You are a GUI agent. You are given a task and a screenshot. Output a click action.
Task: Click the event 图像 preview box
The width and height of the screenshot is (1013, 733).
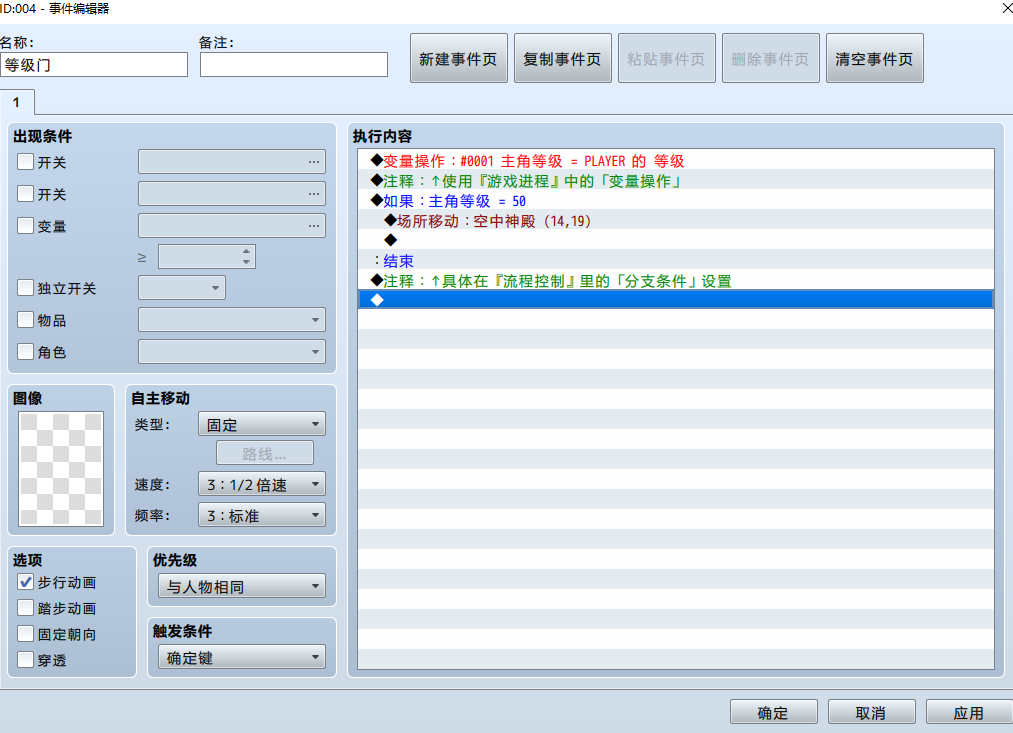[x=61, y=468]
